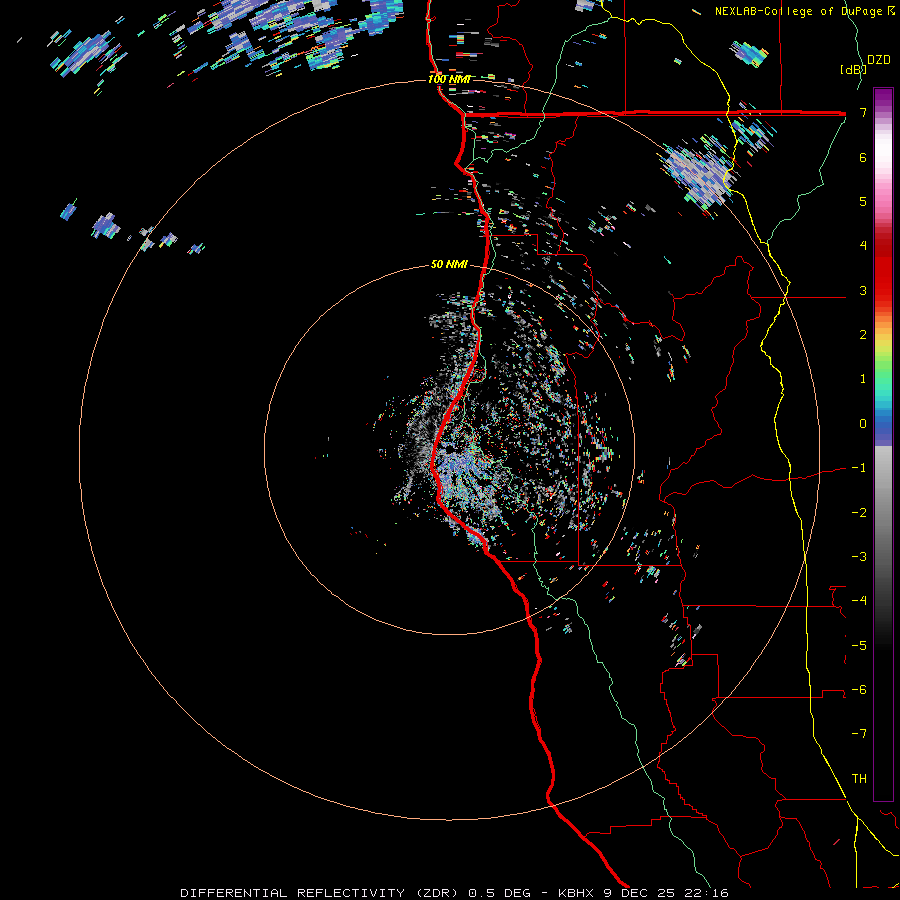
Task: Click the scale value -3
Action: (859, 557)
